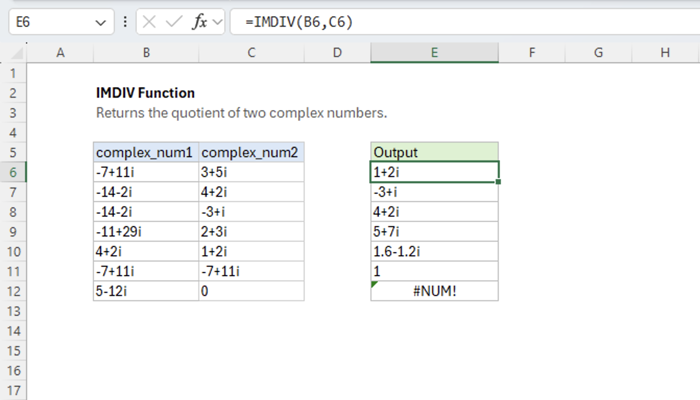
Task: Select cell C9 containing 2+3i
Action: (x=251, y=232)
